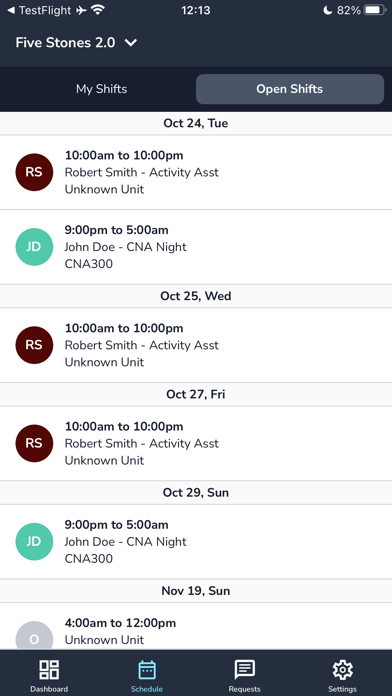
Task: Open the Dashboard grid icon
Action: tap(49, 669)
